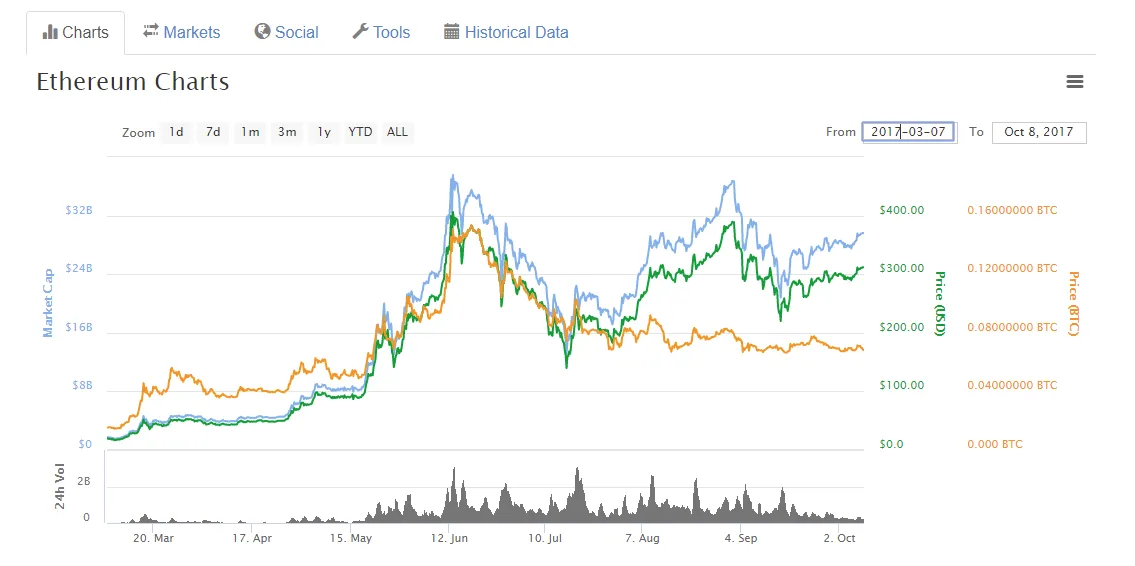Set zoom range to YTD

point(360,132)
